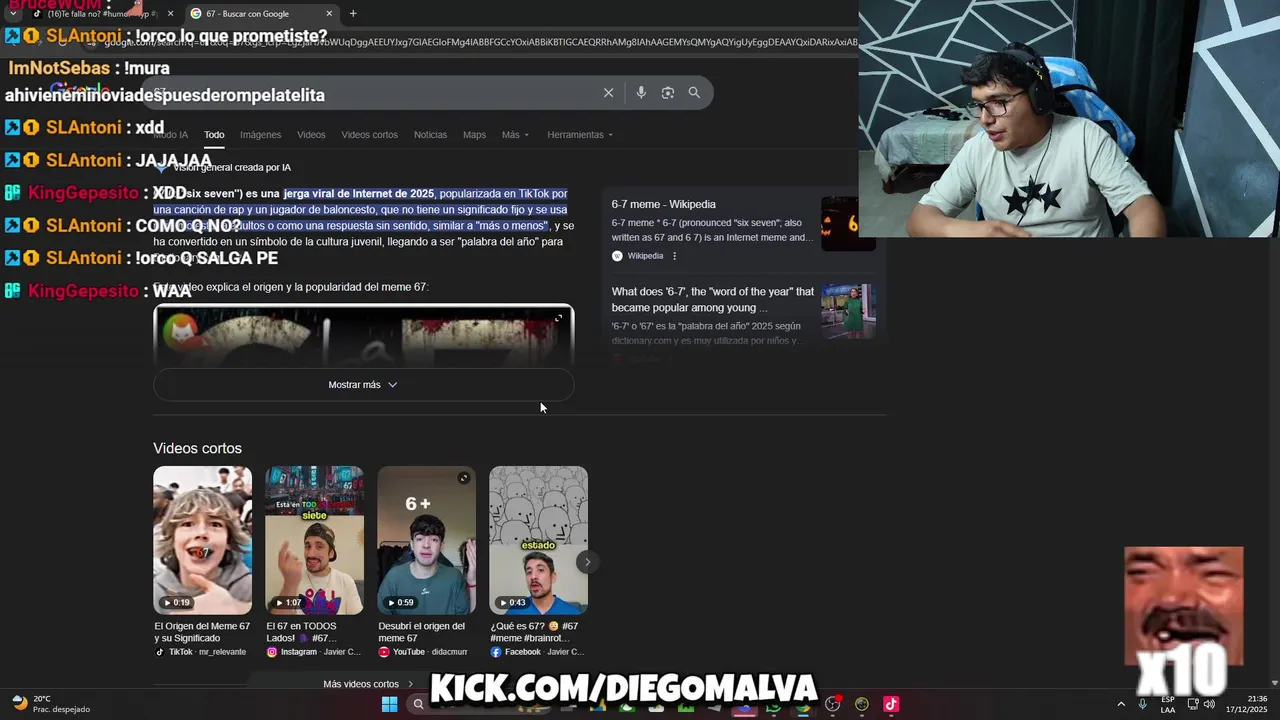Open 'El Origen del Meme 67 y su Significado' title

point(202,632)
